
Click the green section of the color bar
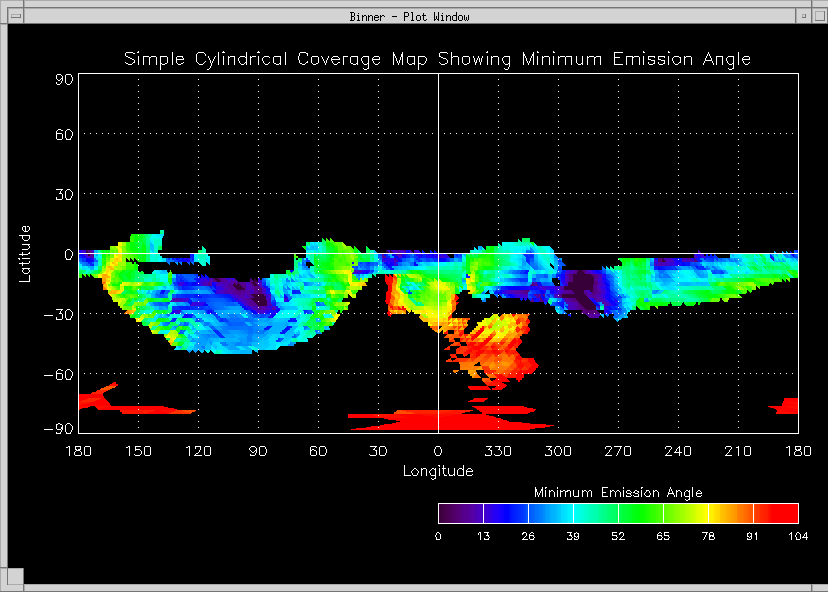coord(640,513)
